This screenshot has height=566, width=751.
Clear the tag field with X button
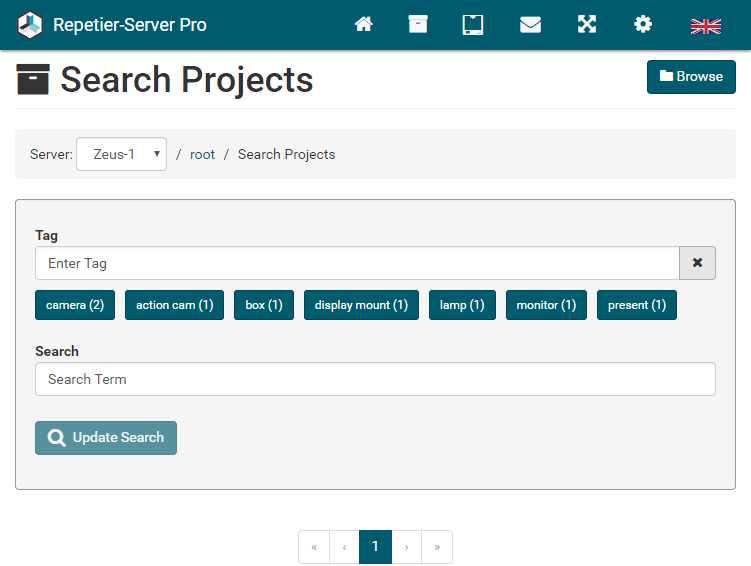point(697,263)
